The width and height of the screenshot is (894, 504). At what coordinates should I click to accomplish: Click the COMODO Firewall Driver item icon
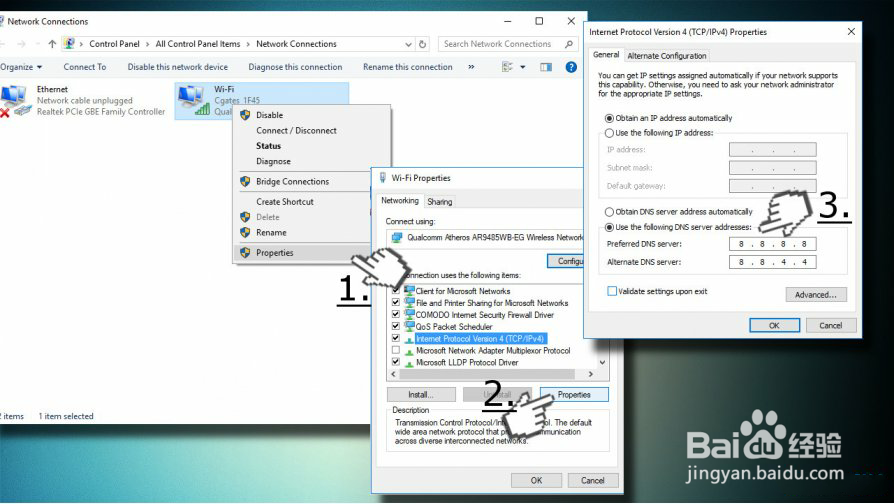tap(409, 314)
